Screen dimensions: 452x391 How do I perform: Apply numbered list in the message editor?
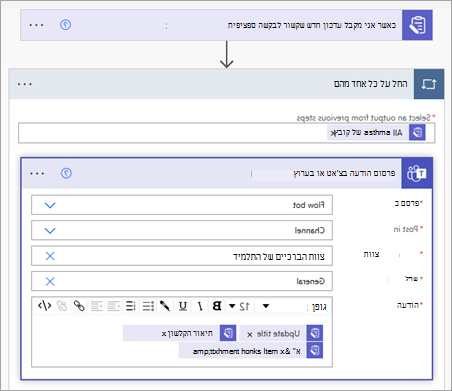(x=130, y=306)
